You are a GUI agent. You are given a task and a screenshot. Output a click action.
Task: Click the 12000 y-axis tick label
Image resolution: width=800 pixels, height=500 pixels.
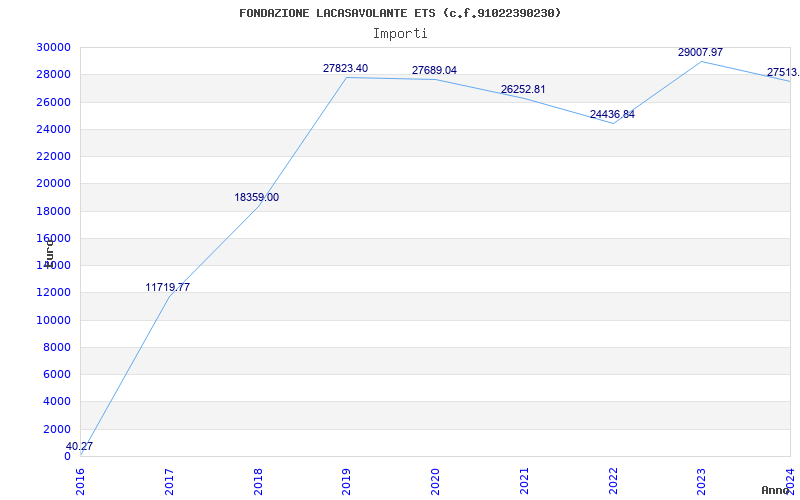point(53,292)
